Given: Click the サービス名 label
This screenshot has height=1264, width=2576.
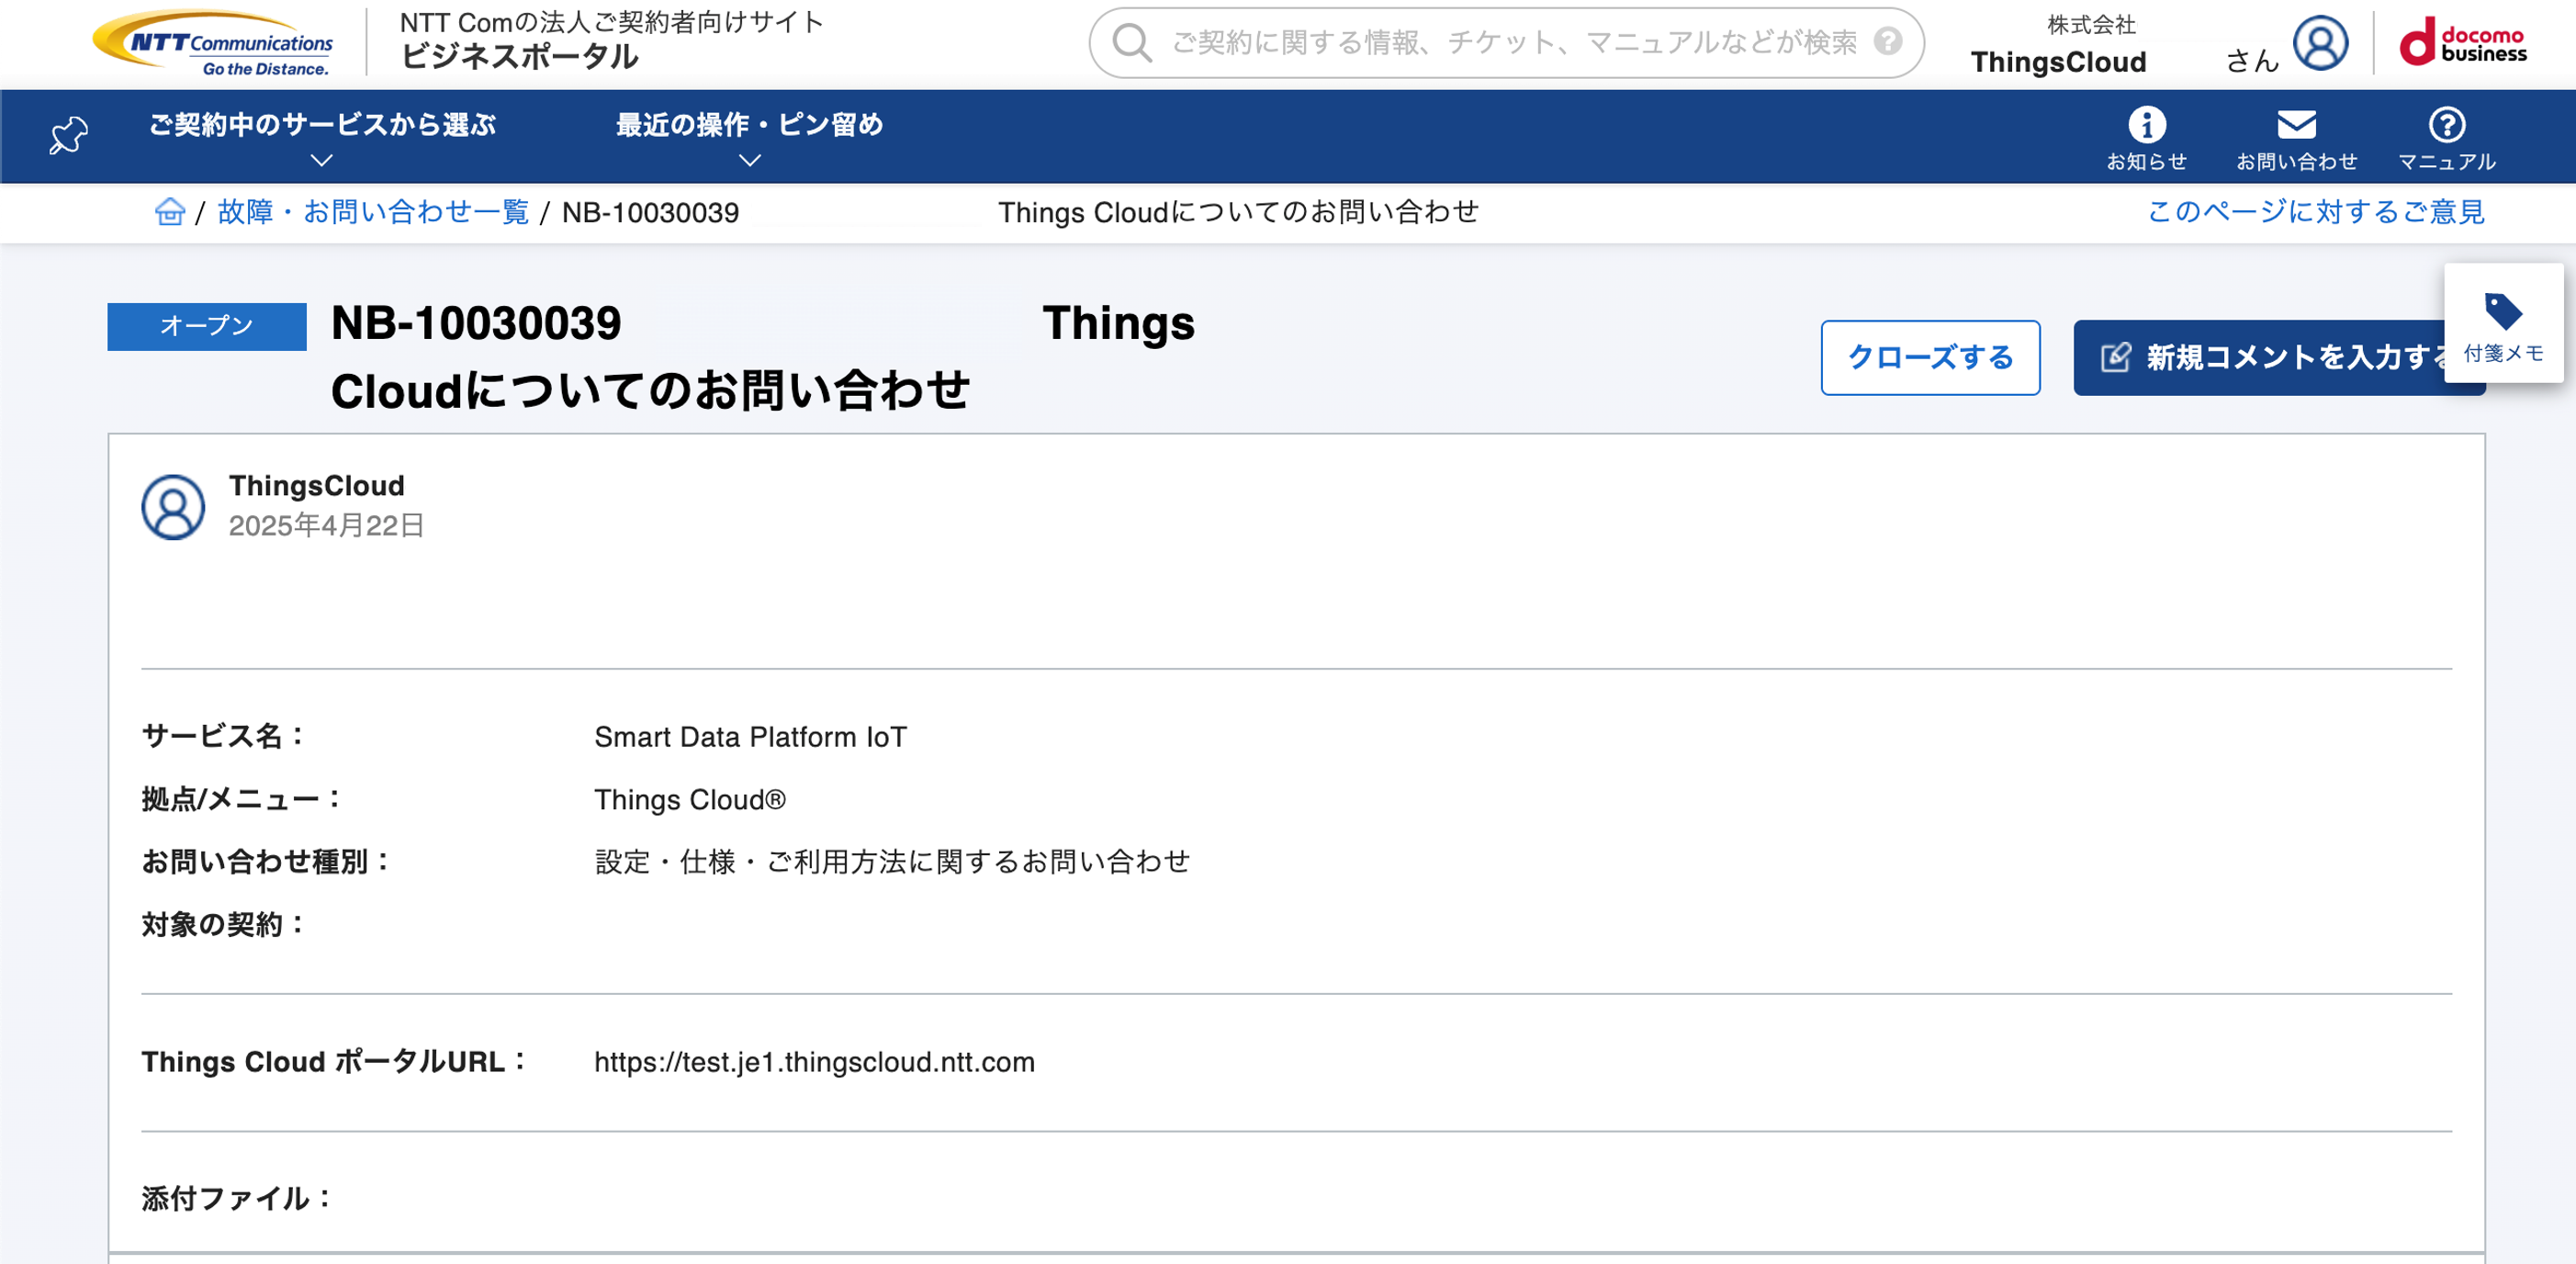Looking at the screenshot, I should click(x=223, y=736).
